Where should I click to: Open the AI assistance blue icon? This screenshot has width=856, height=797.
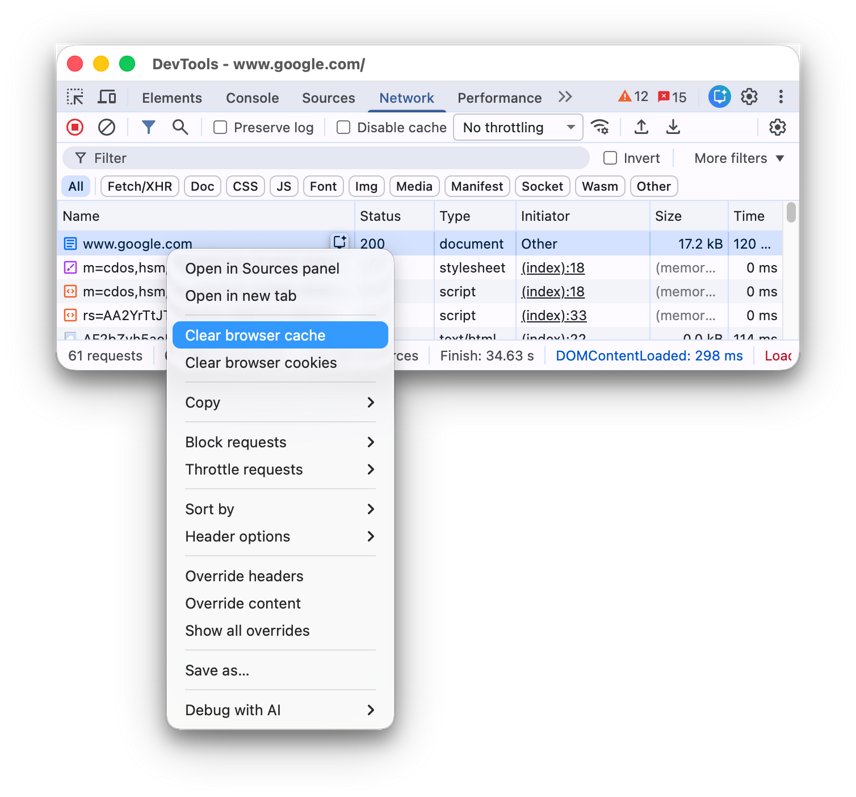pos(720,97)
